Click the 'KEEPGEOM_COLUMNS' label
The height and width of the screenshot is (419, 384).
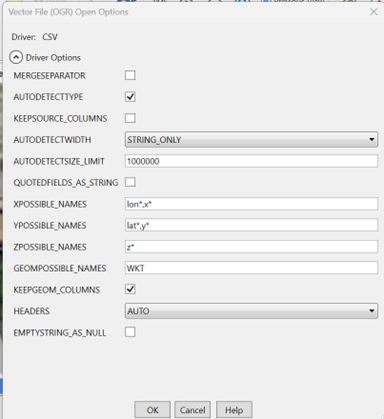(x=57, y=290)
